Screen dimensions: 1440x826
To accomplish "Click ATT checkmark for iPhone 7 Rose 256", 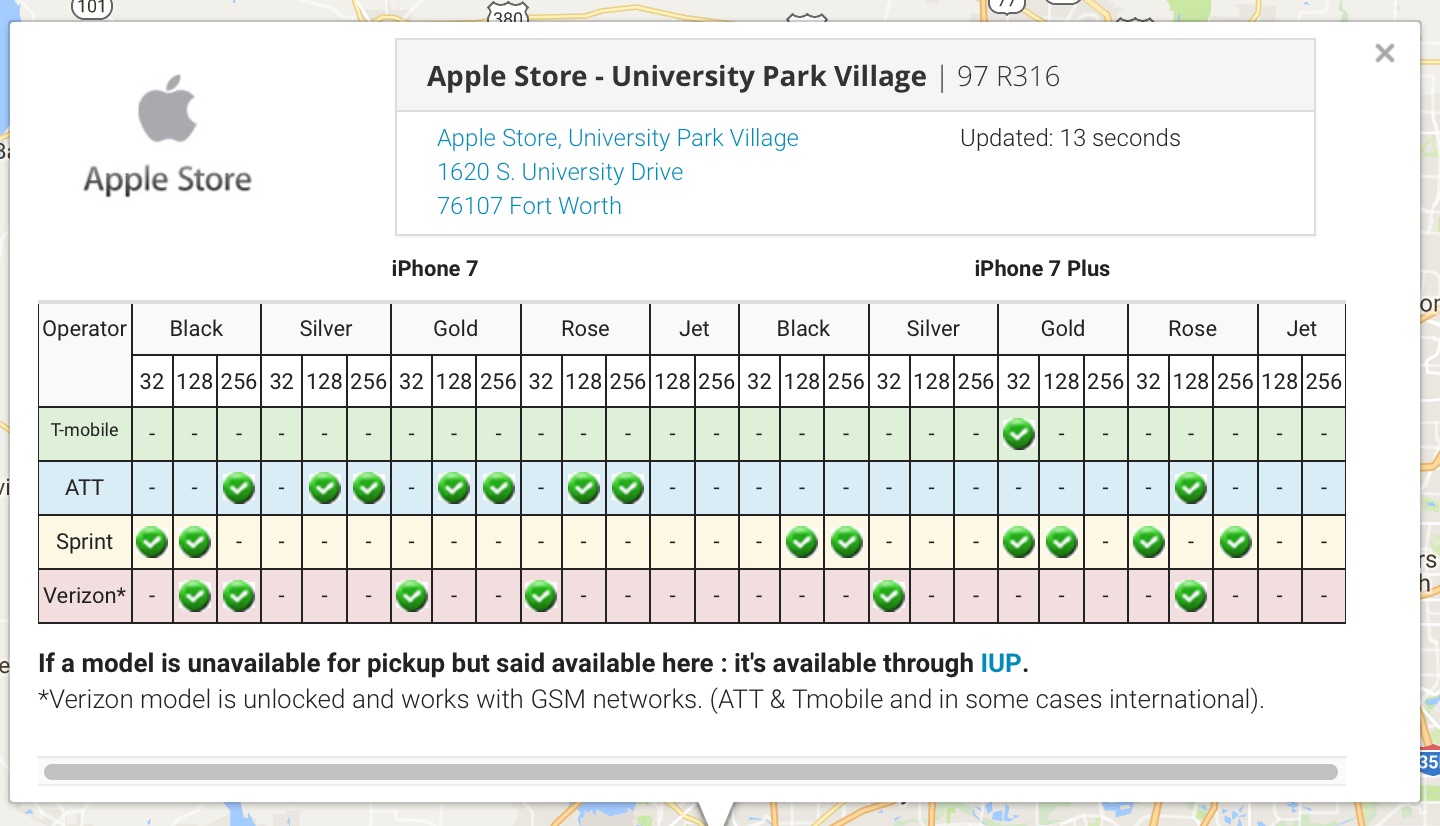I will pos(628,489).
